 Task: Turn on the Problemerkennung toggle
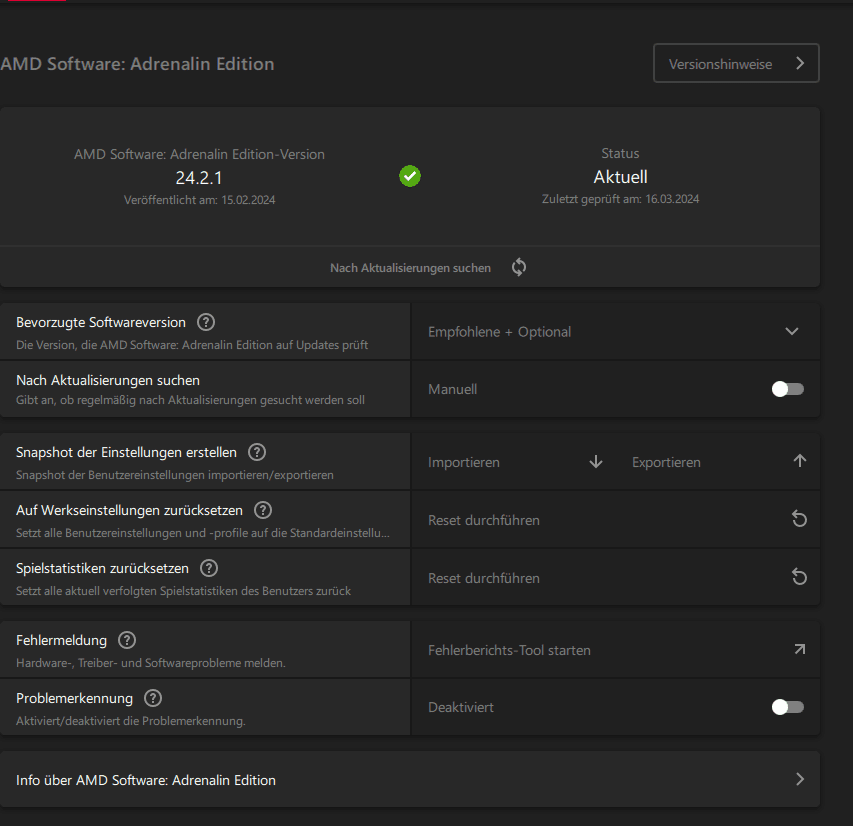pyautogui.click(x=787, y=707)
